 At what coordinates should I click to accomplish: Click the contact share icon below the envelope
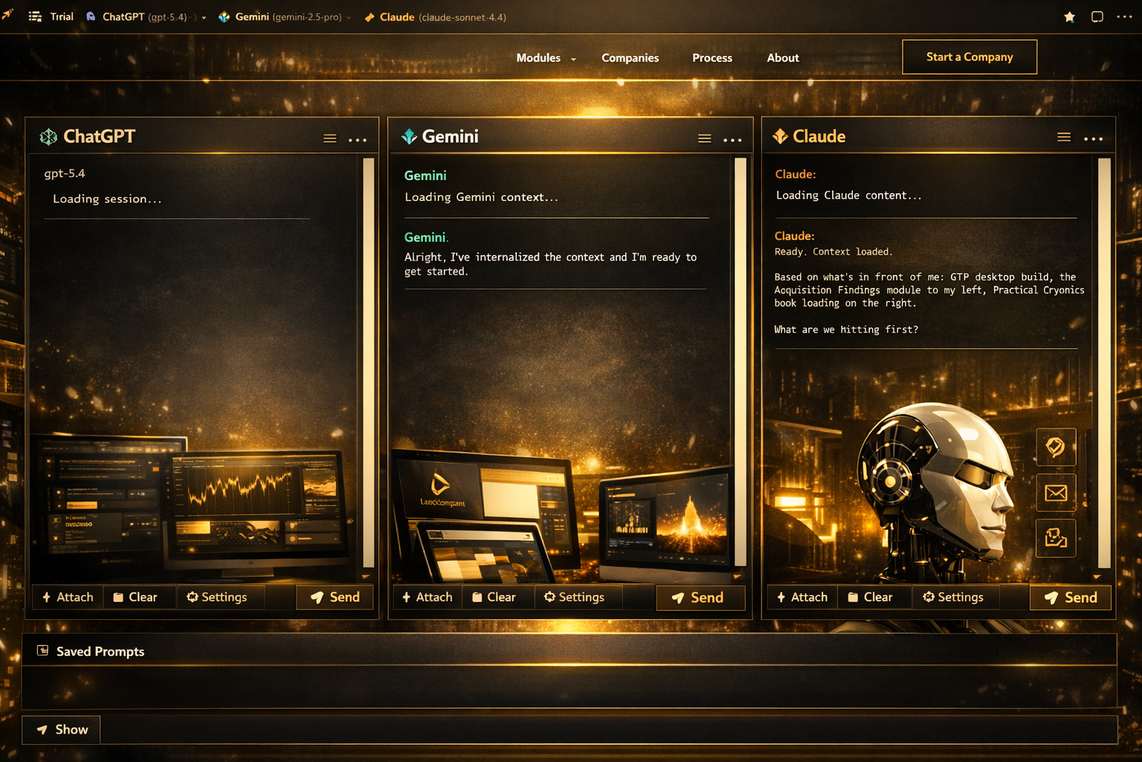coord(1056,538)
